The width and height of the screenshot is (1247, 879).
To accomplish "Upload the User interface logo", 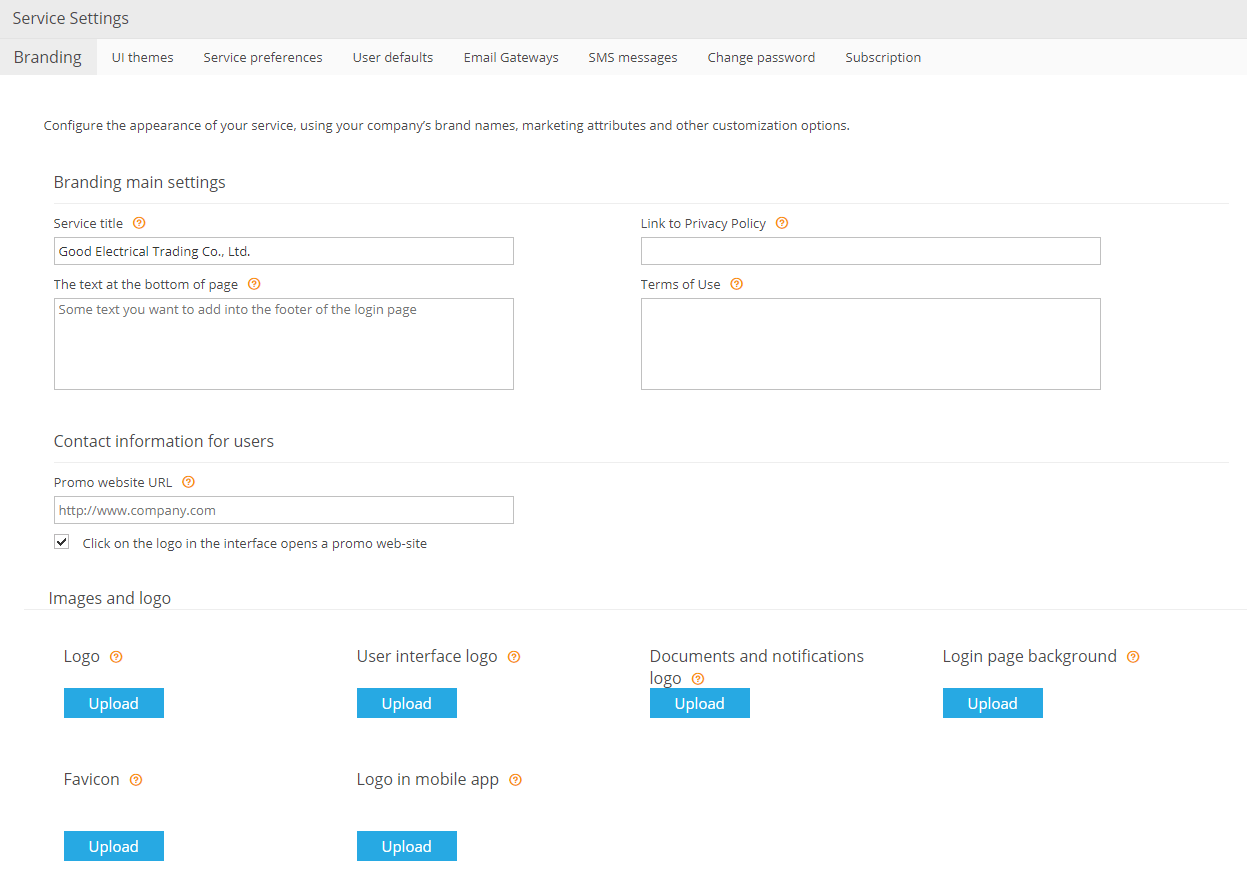I will point(407,703).
